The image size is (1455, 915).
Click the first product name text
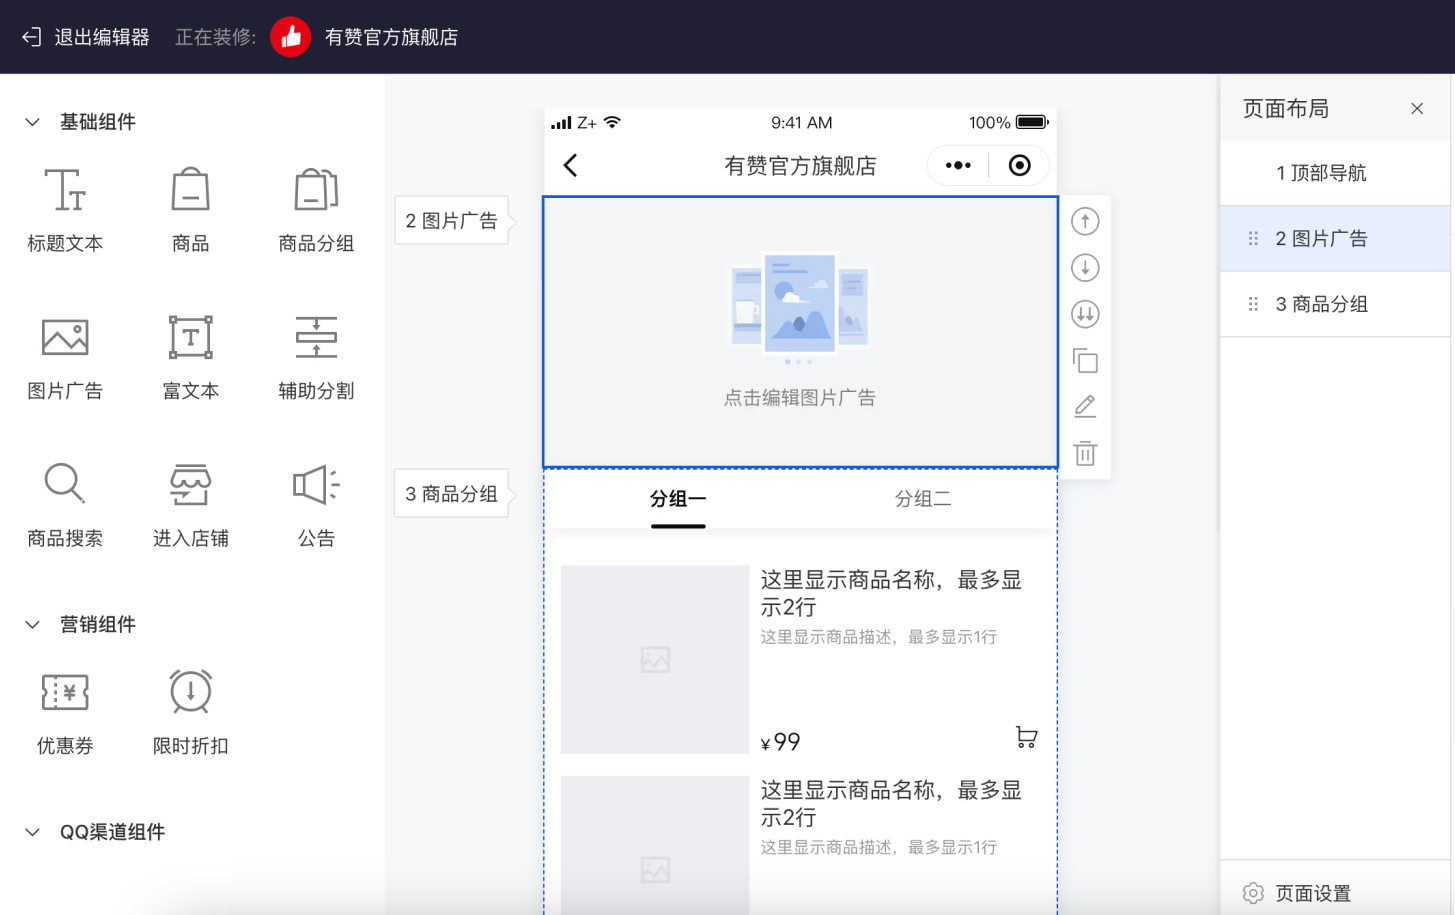click(x=891, y=593)
